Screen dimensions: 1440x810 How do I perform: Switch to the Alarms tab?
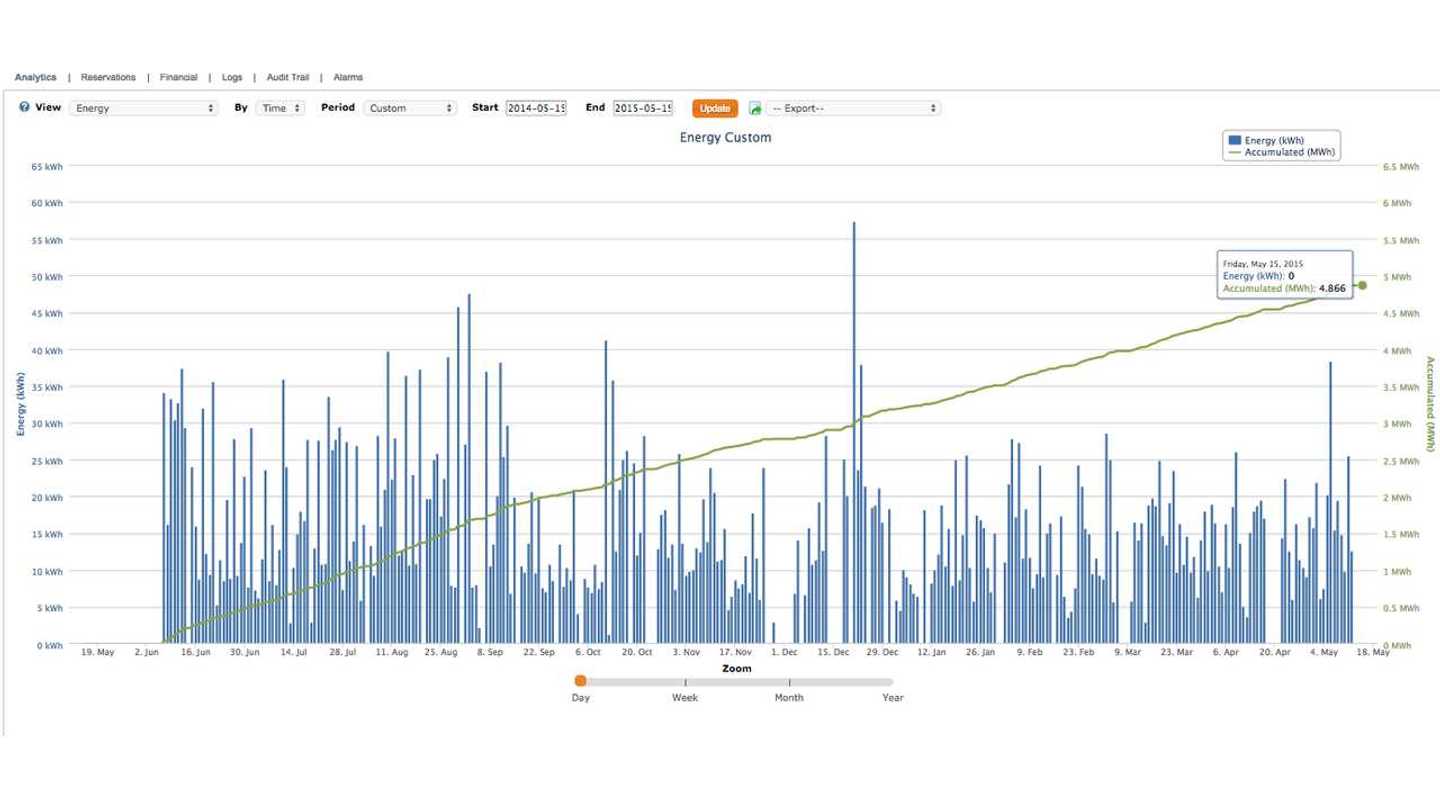coord(348,77)
